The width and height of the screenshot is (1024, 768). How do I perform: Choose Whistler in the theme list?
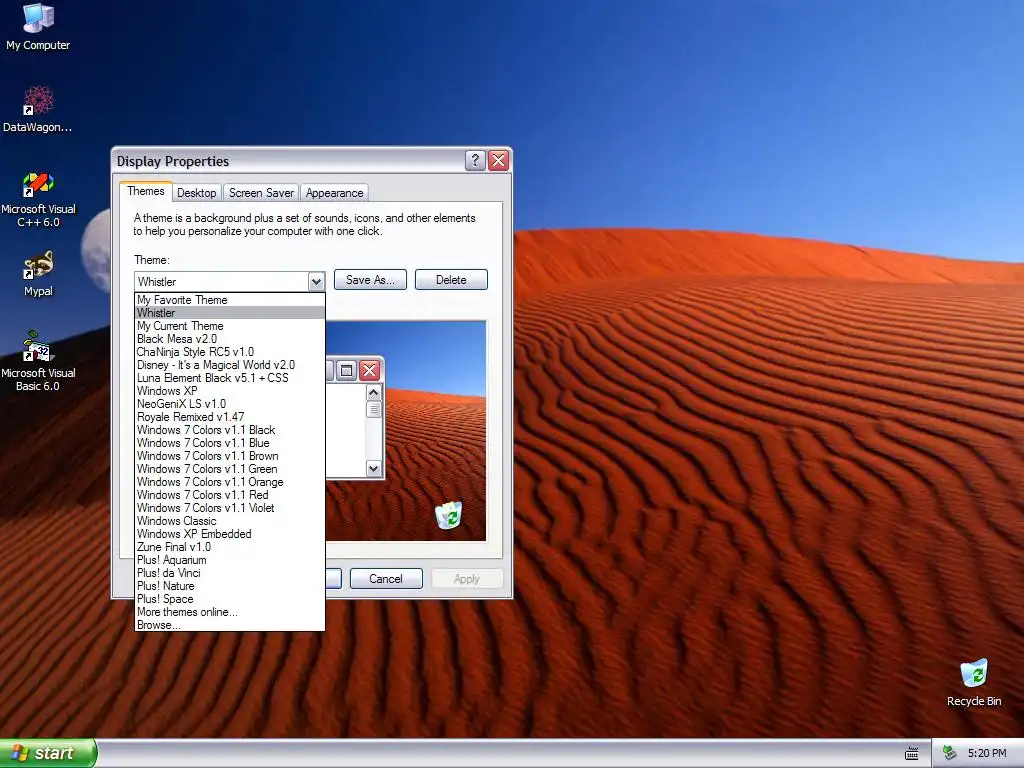pyautogui.click(x=230, y=313)
